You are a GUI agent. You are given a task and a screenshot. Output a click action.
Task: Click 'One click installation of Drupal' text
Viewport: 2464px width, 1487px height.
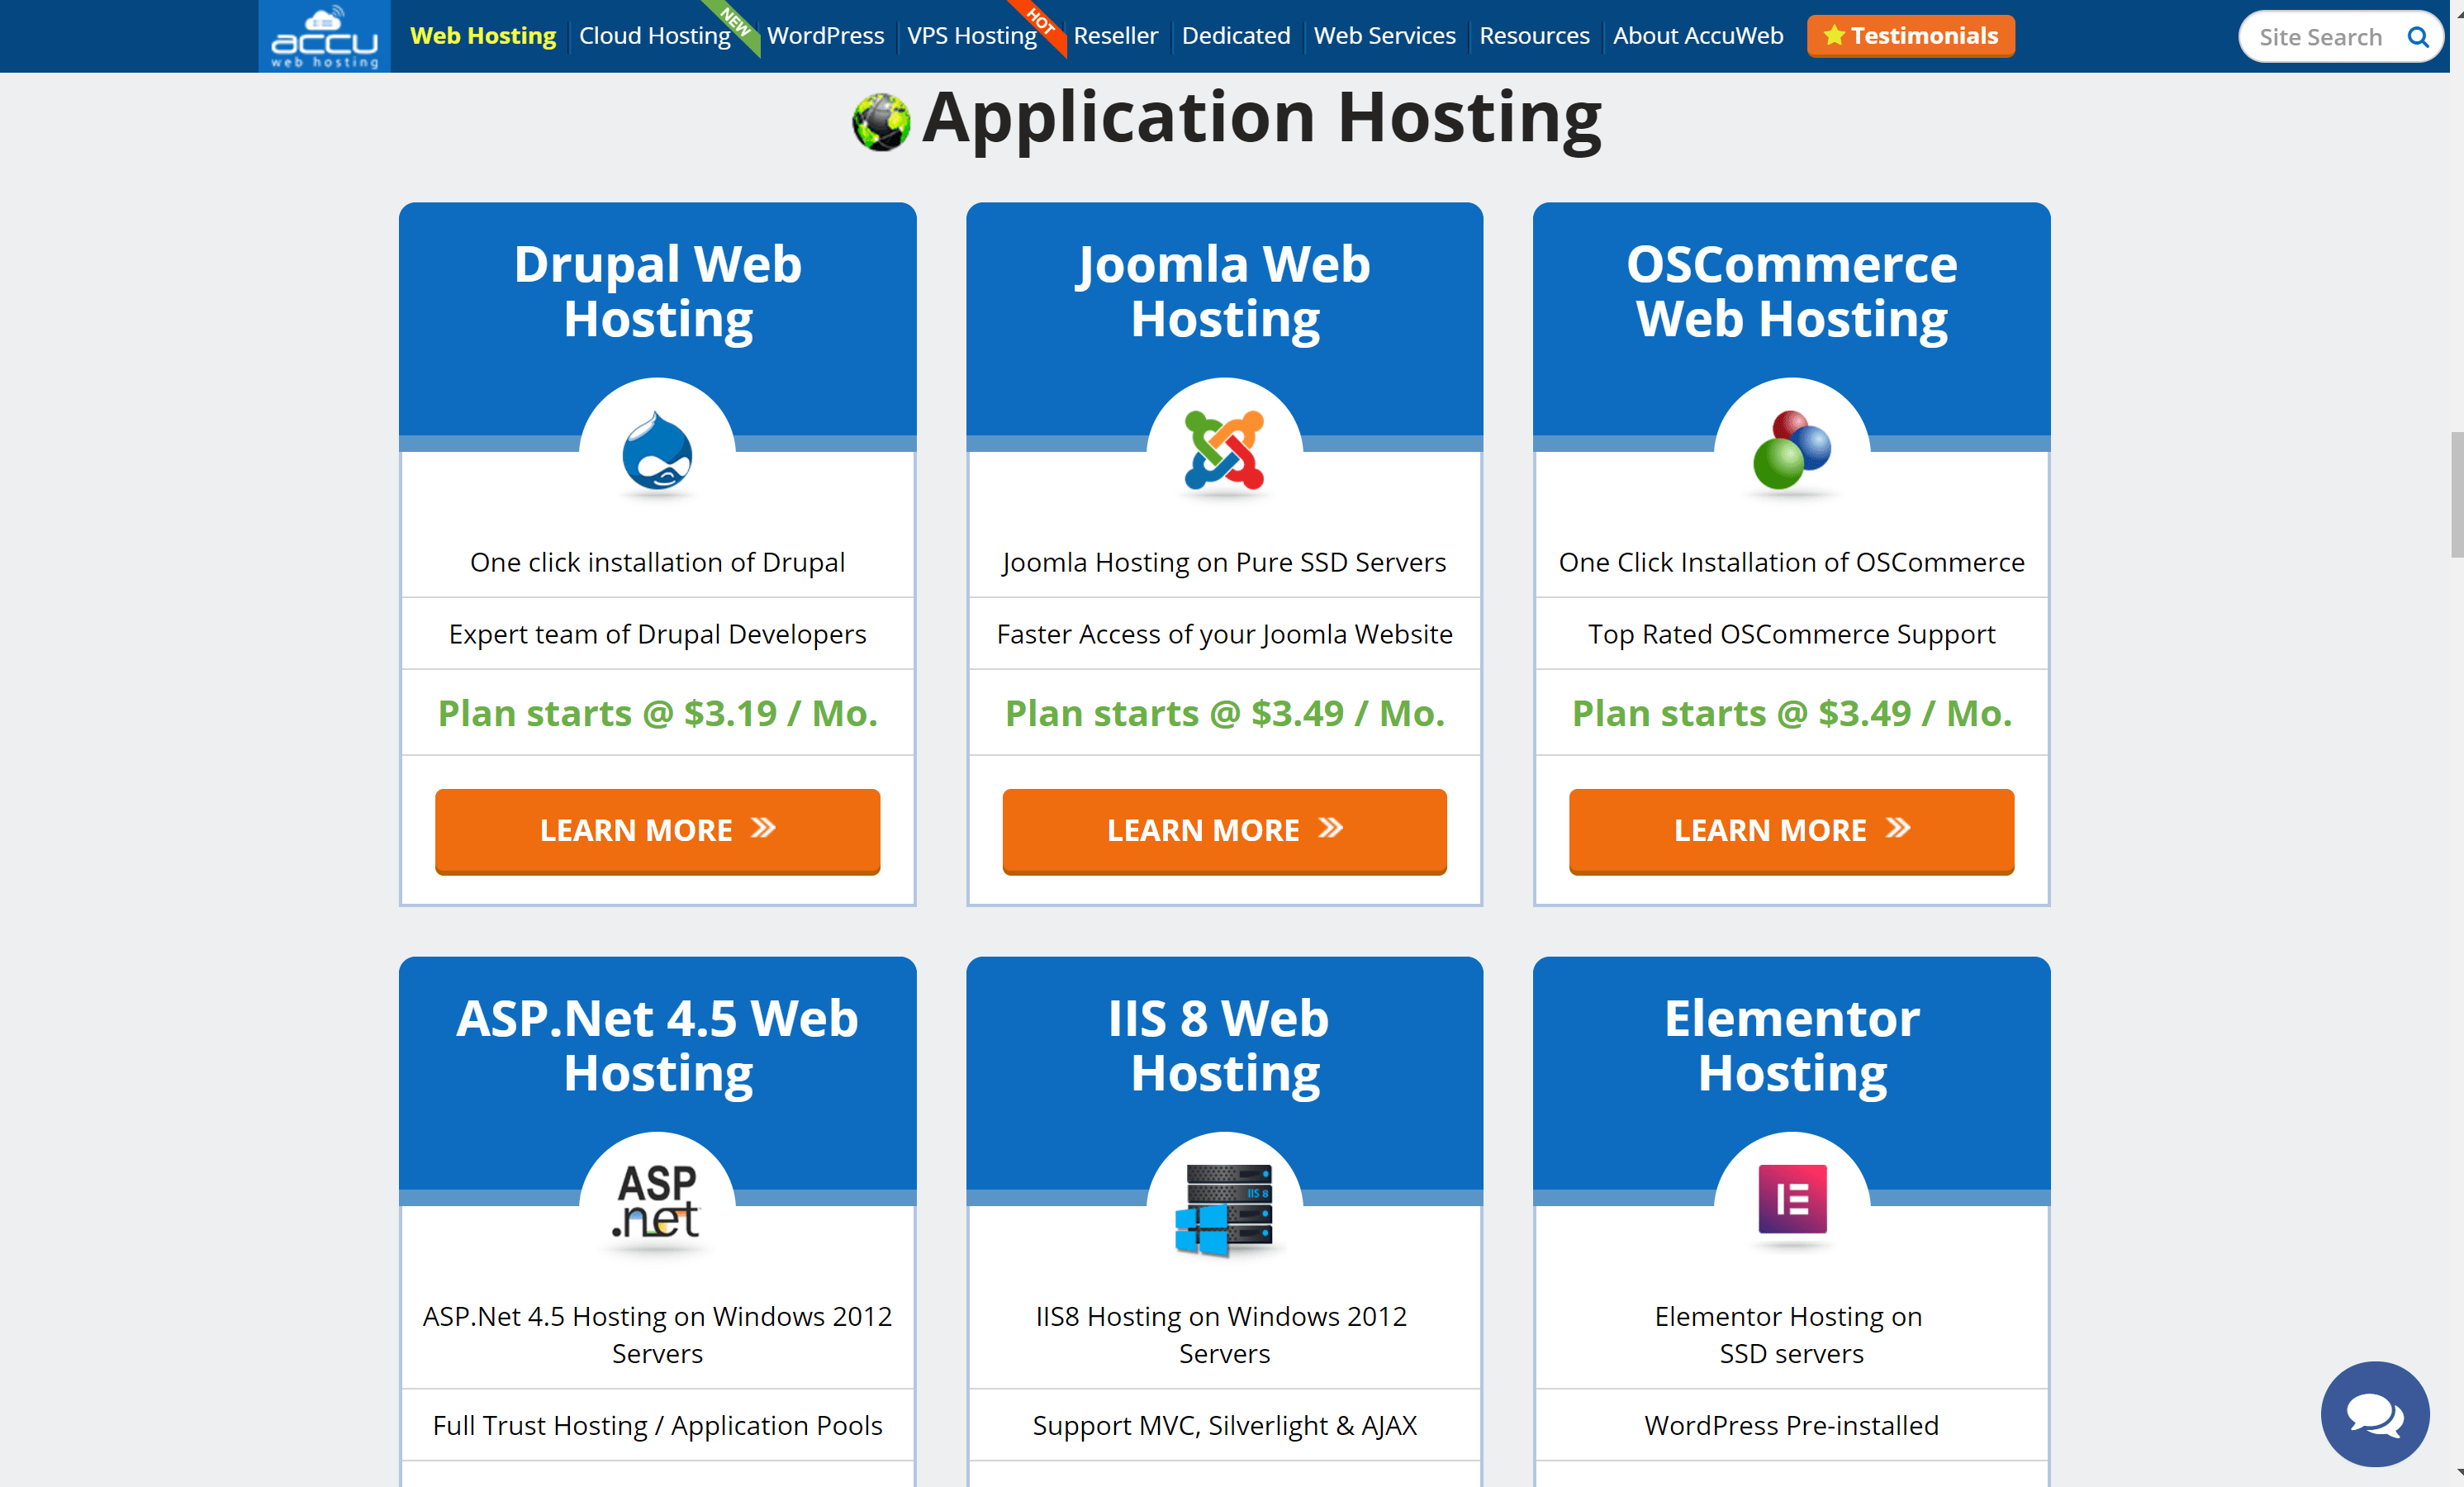[657, 562]
